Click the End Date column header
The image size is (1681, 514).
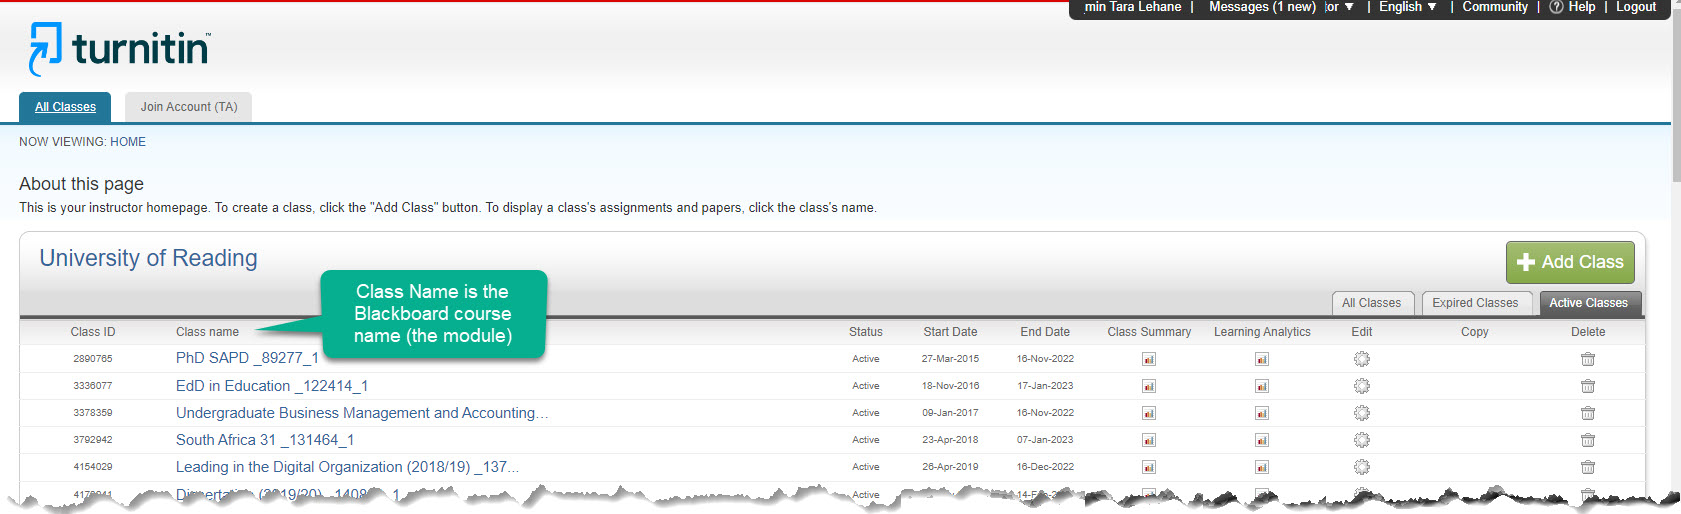(x=1045, y=332)
